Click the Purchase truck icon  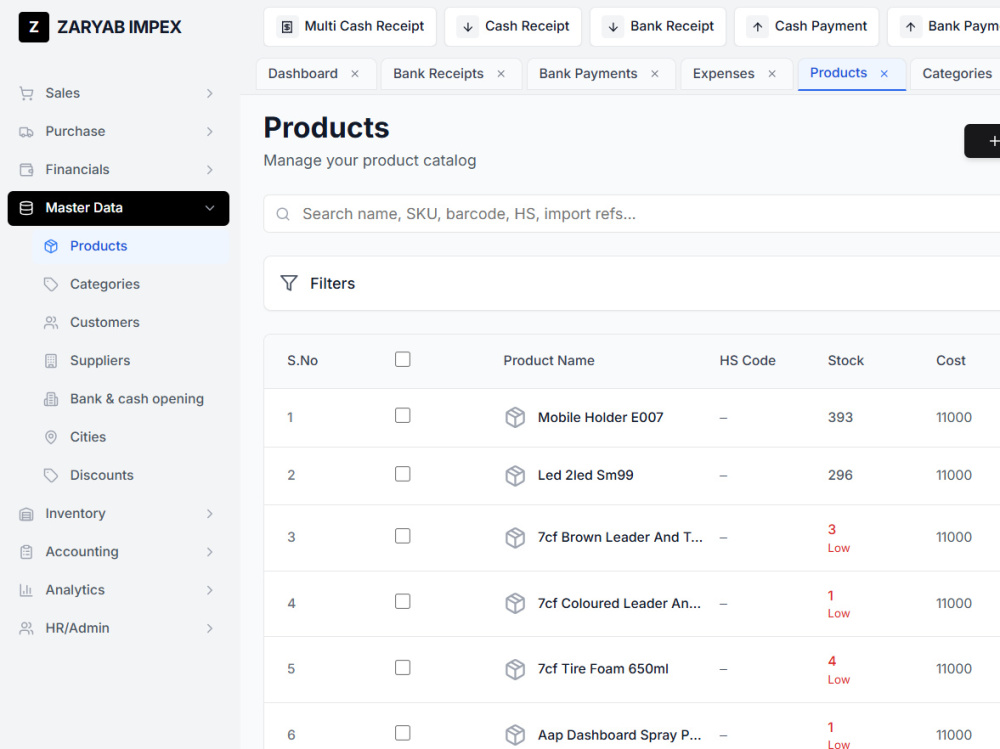(x=26, y=132)
